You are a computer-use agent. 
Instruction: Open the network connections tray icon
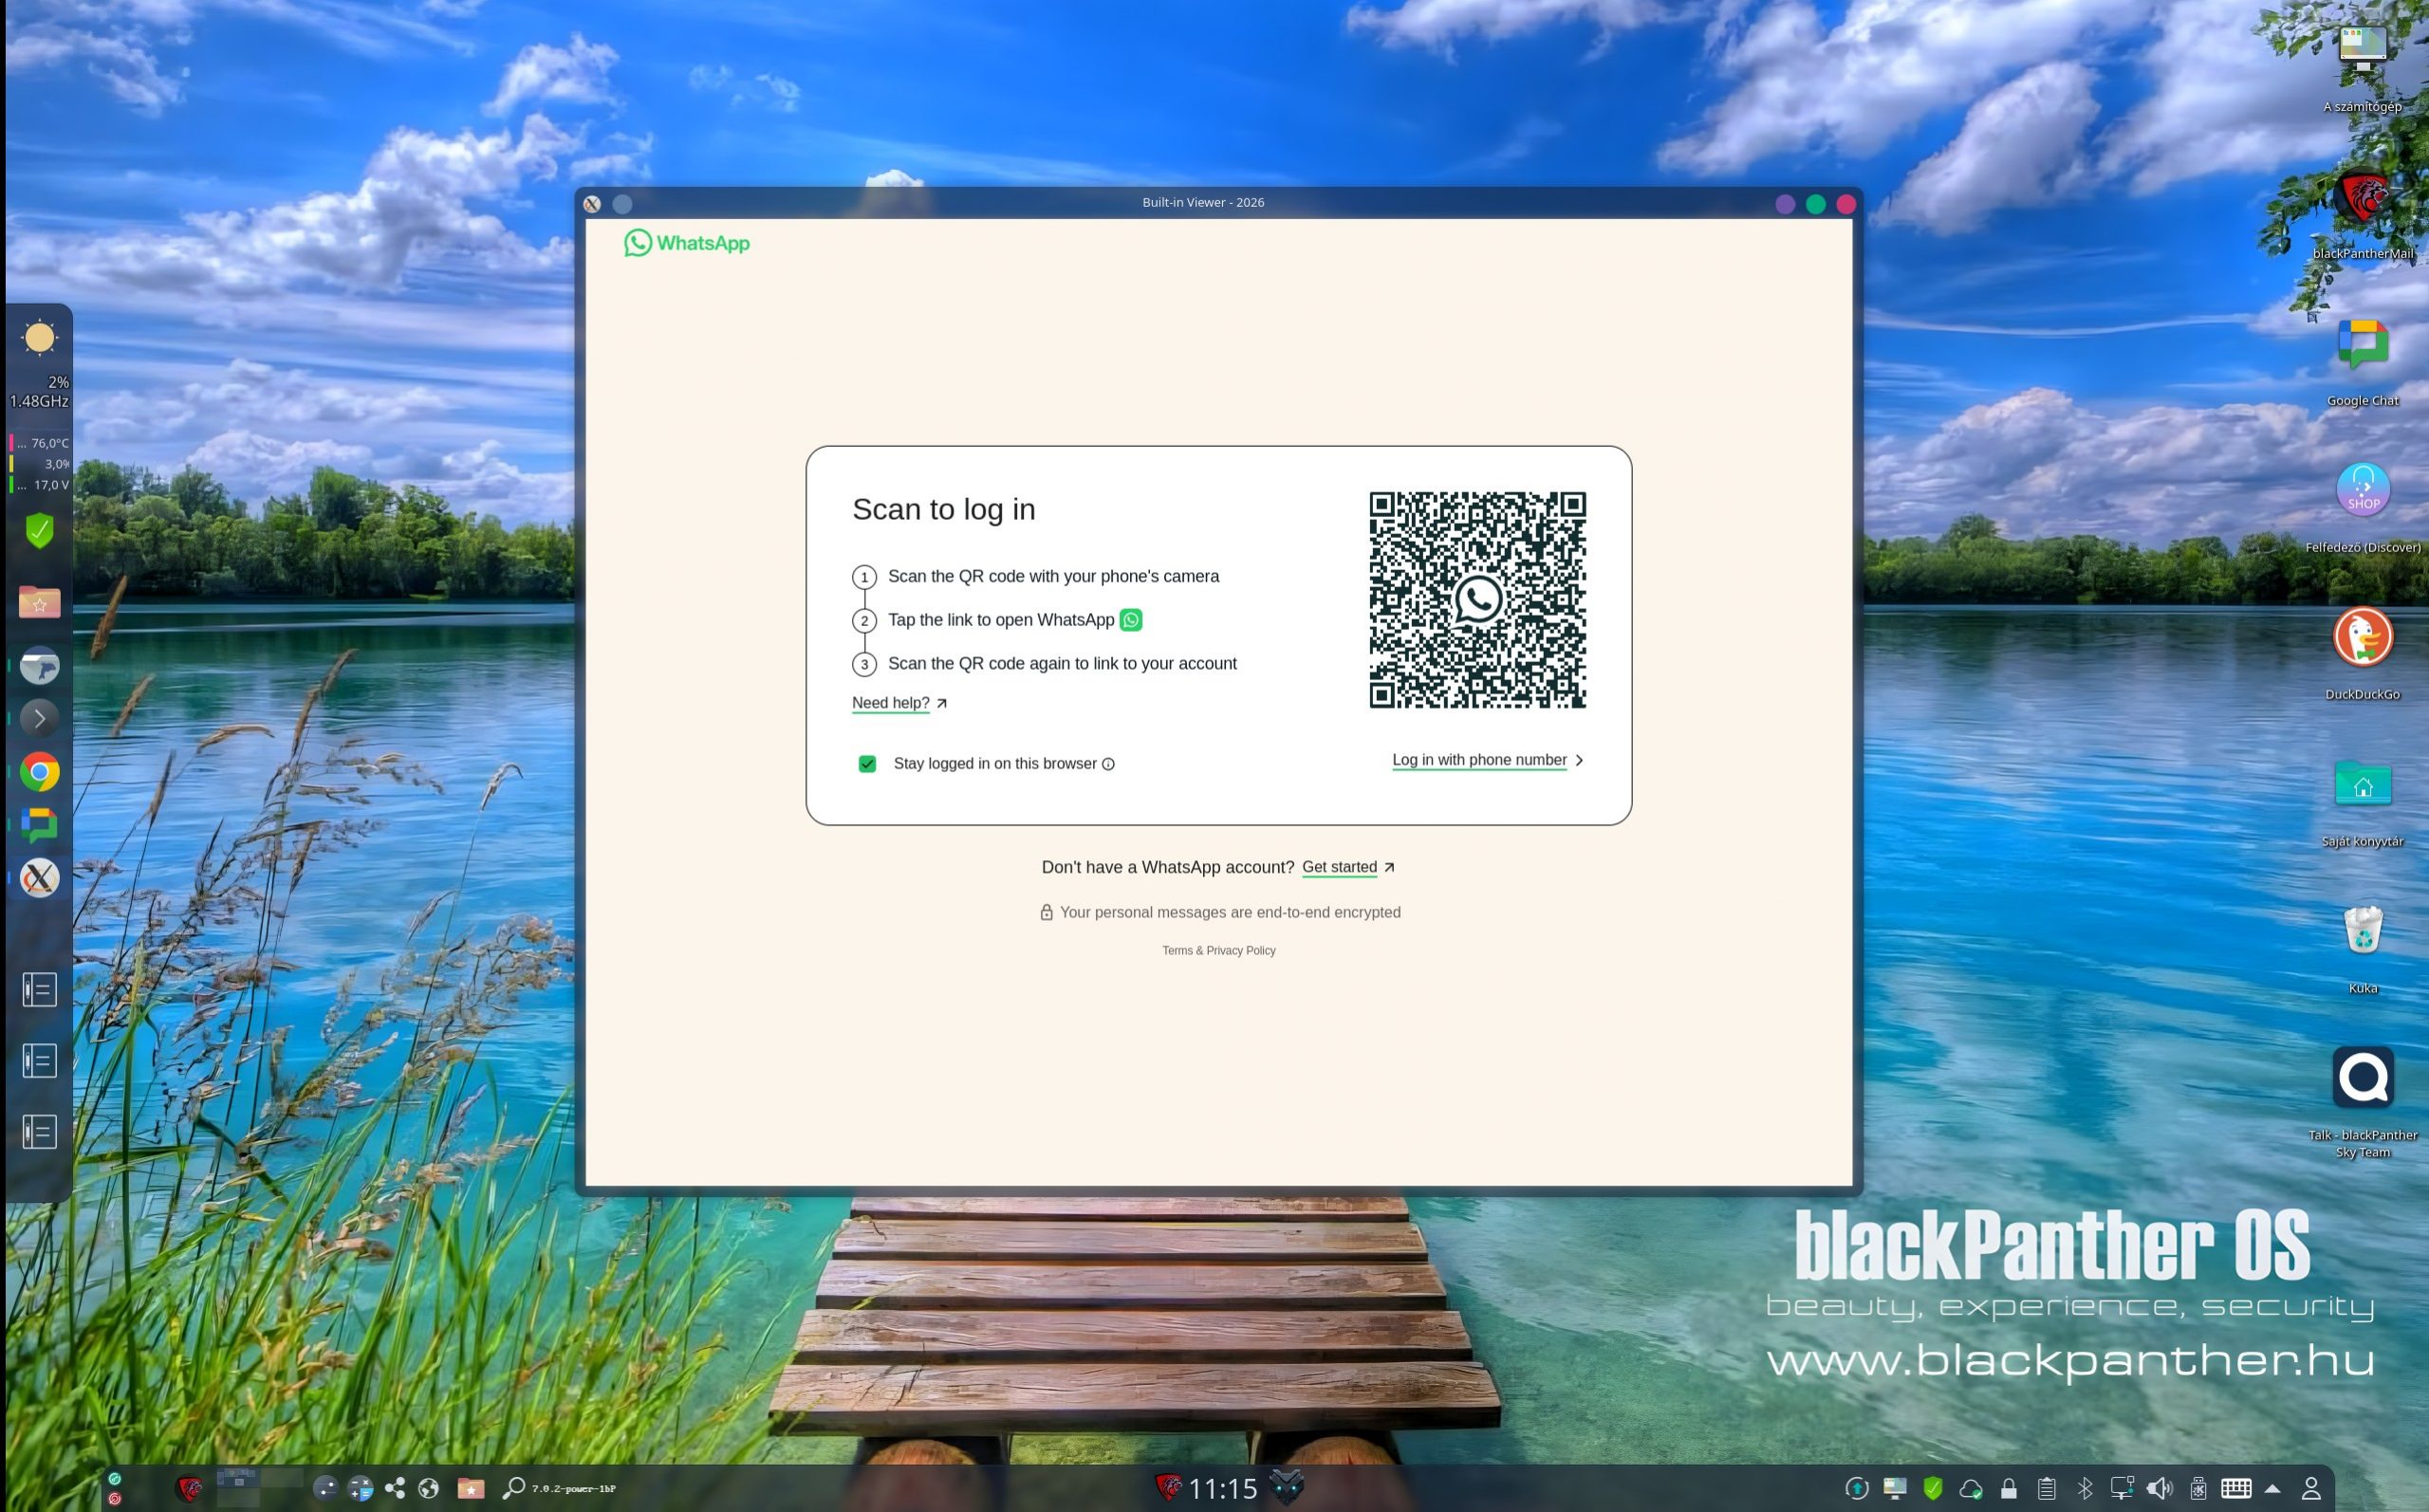2122,1489
